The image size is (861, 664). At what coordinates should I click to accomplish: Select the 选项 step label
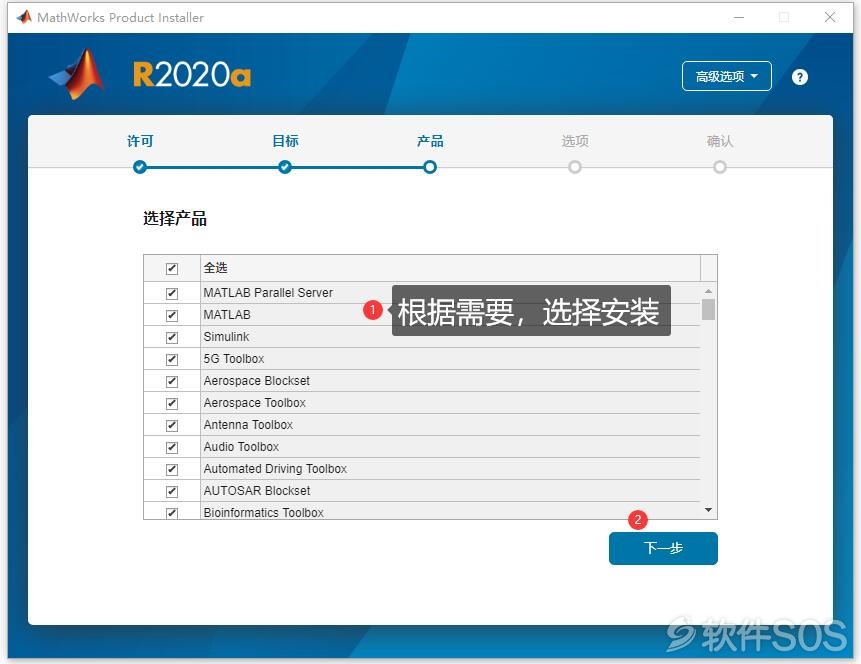point(575,141)
